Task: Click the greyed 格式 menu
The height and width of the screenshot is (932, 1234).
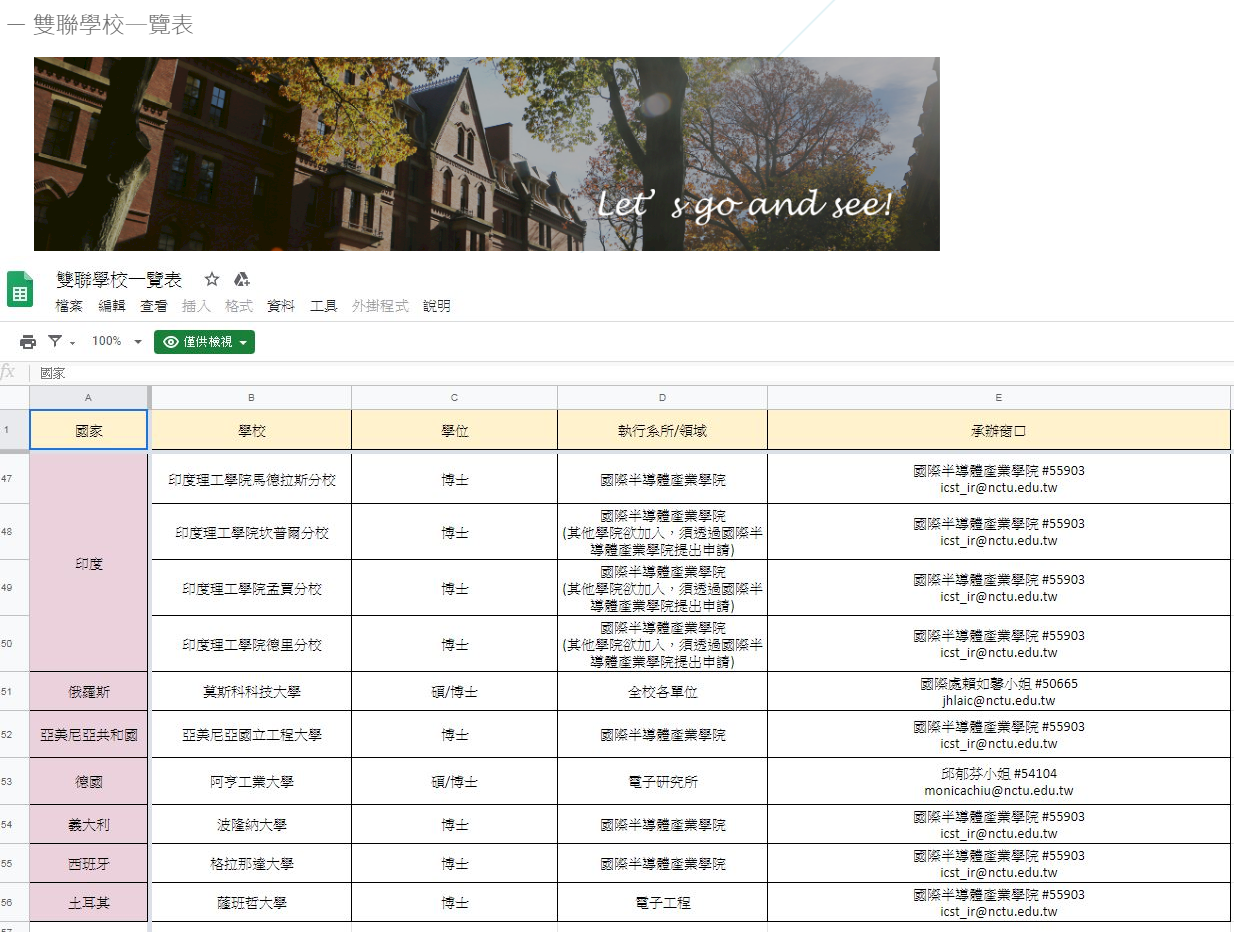Action: point(239,306)
